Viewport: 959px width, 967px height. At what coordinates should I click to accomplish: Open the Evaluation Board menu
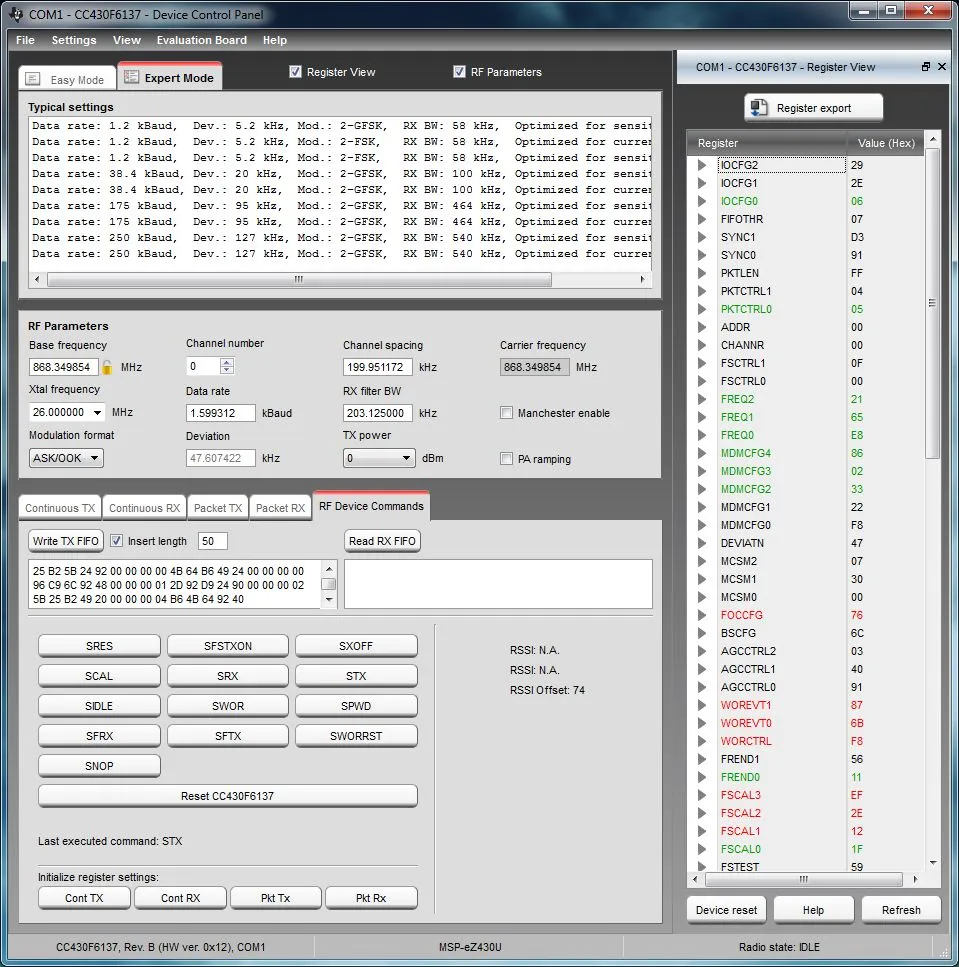point(202,40)
